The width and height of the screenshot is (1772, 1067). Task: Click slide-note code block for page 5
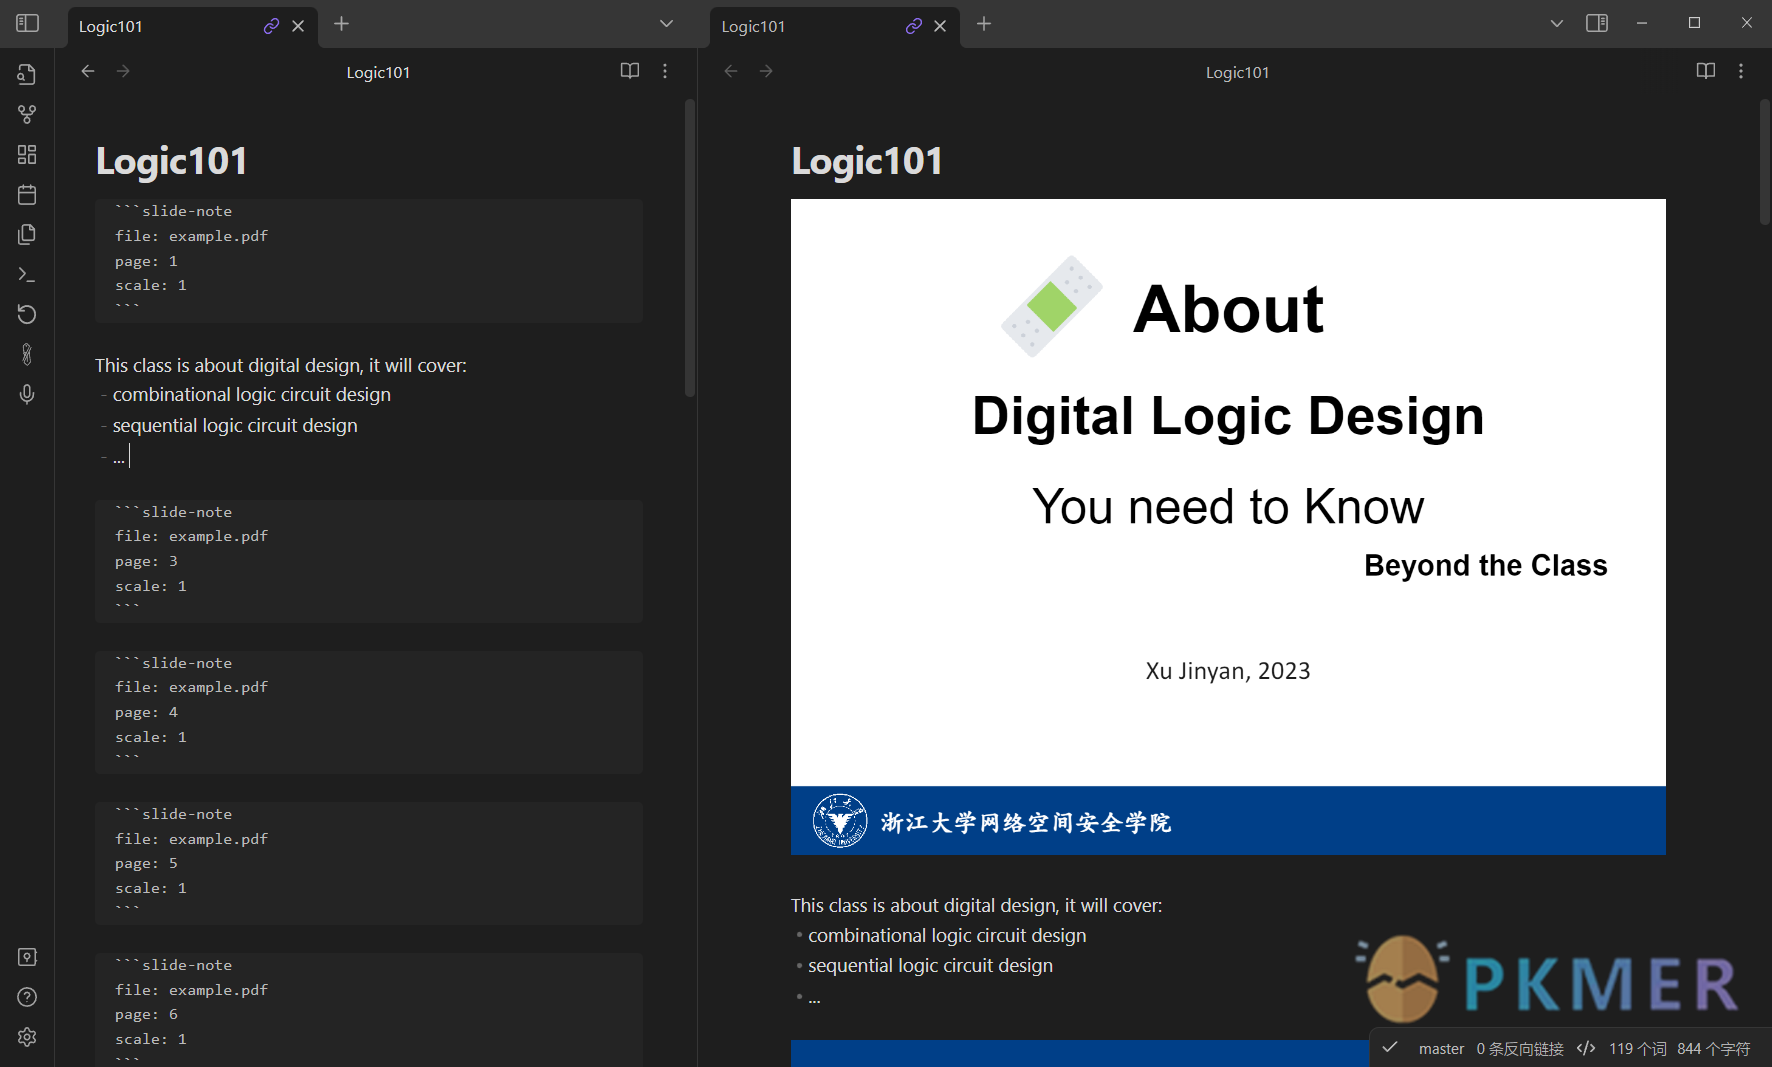(x=369, y=863)
